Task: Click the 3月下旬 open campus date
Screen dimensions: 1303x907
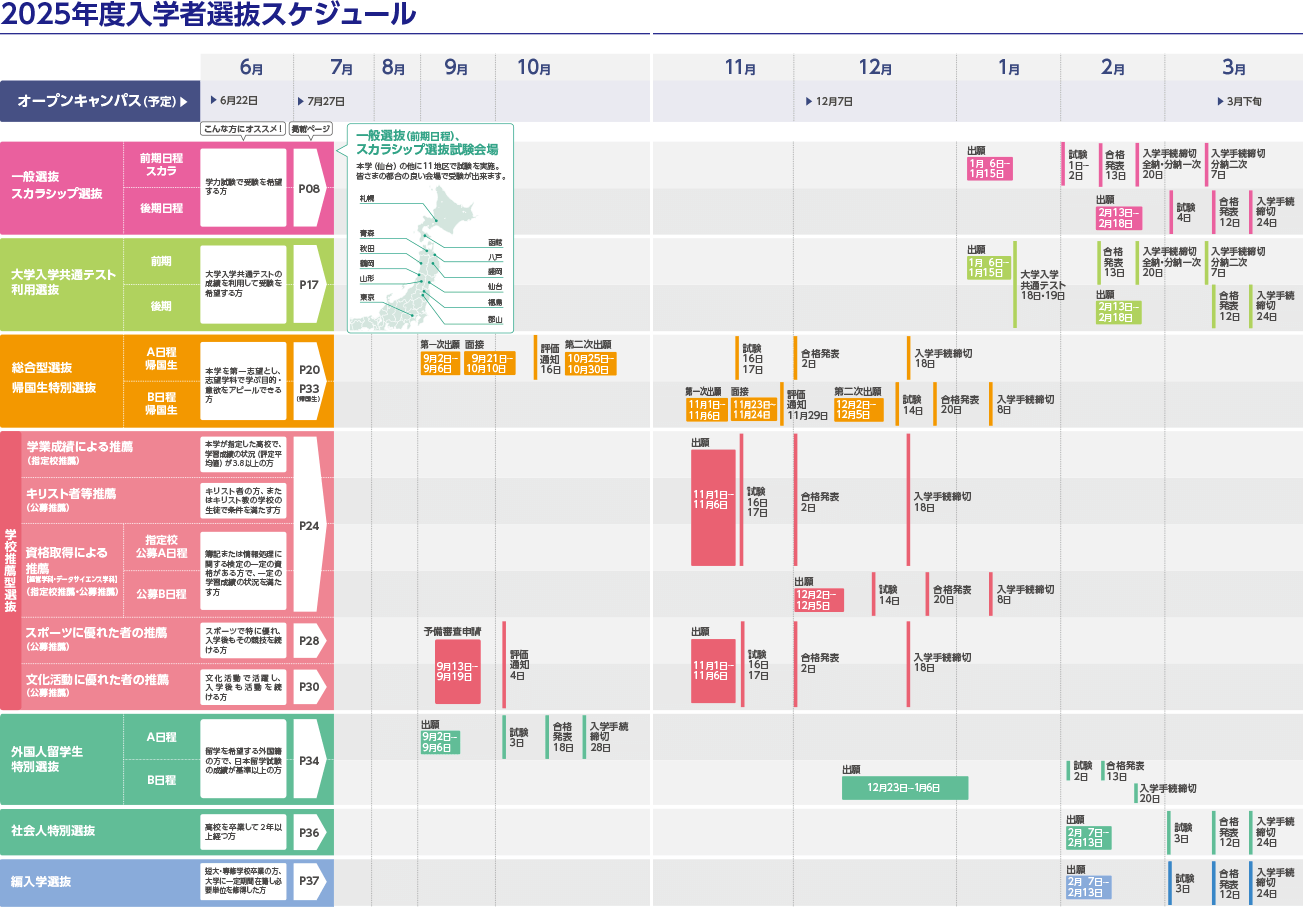Action: [1240, 101]
